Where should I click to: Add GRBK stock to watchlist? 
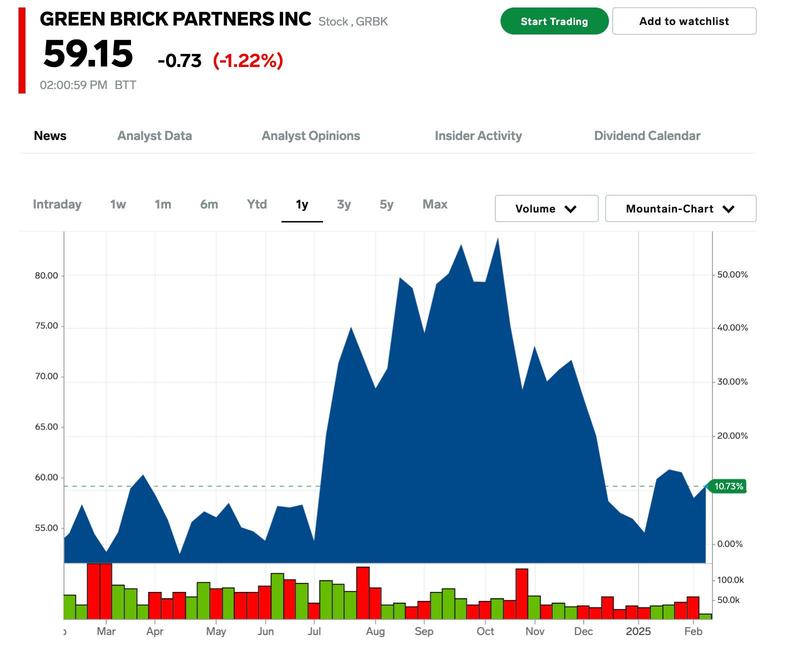[x=684, y=21]
